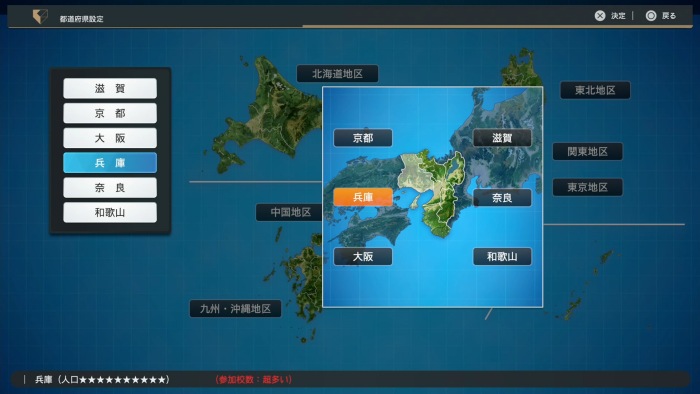The width and height of the screenshot is (700, 394).
Task: Click 和歌山 label on the Kinki map
Action: point(502,257)
